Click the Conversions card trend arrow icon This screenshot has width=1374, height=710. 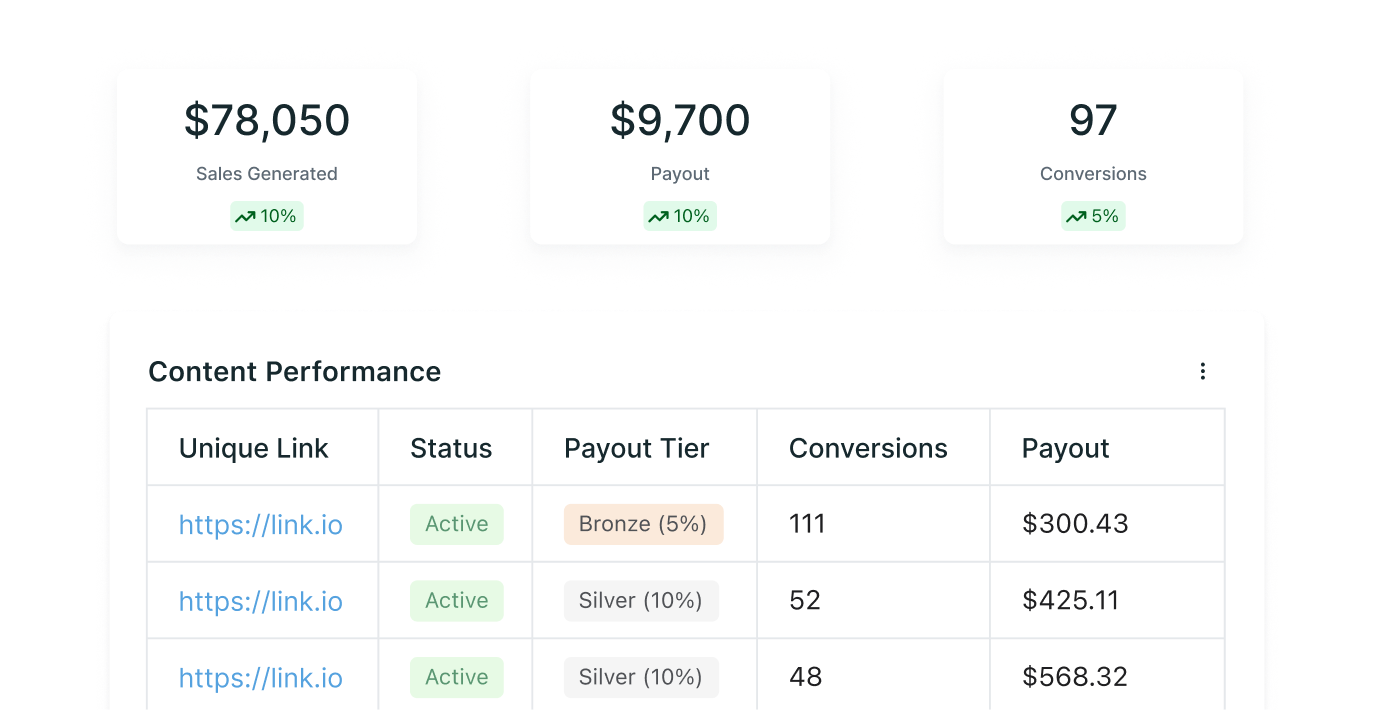[1076, 217]
